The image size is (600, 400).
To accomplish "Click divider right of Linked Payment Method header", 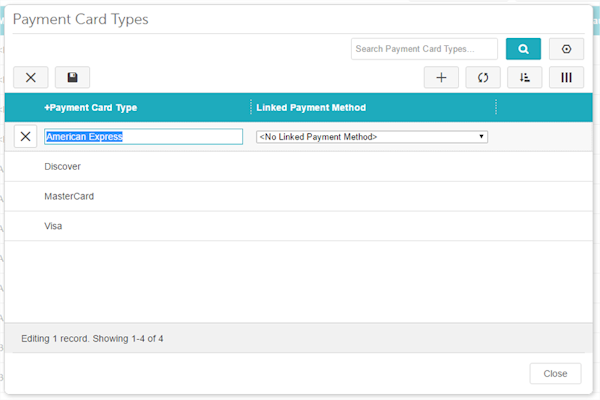I will click(496, 108).
